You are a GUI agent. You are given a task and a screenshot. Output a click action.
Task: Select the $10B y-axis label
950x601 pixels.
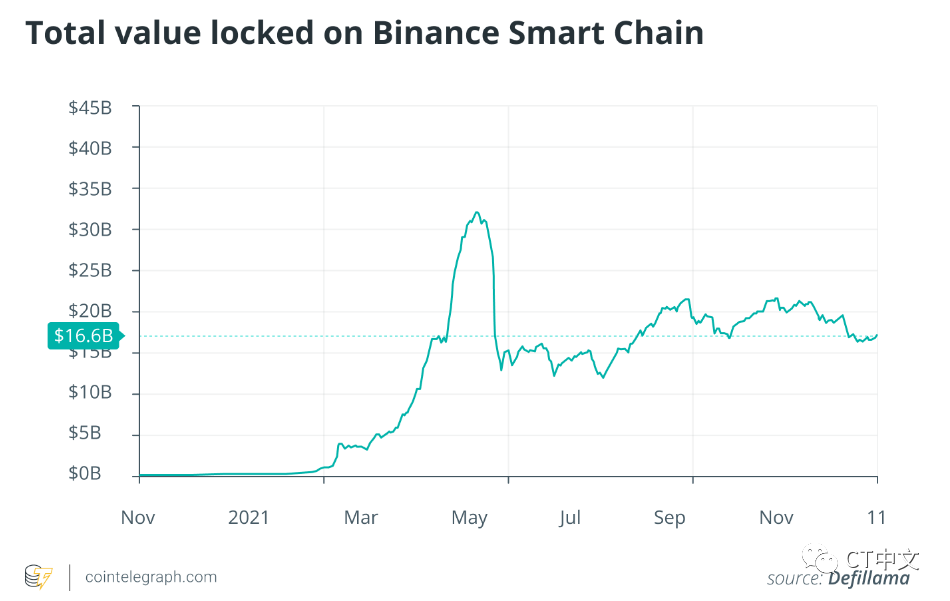pyautogui.click(x=90, y=393)
